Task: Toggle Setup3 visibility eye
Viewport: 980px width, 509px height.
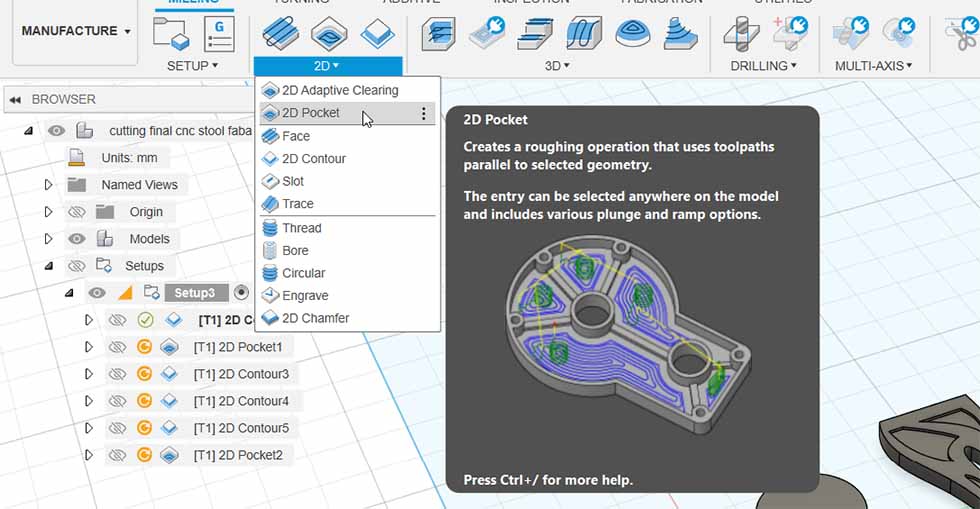Action: click(96, 293)
